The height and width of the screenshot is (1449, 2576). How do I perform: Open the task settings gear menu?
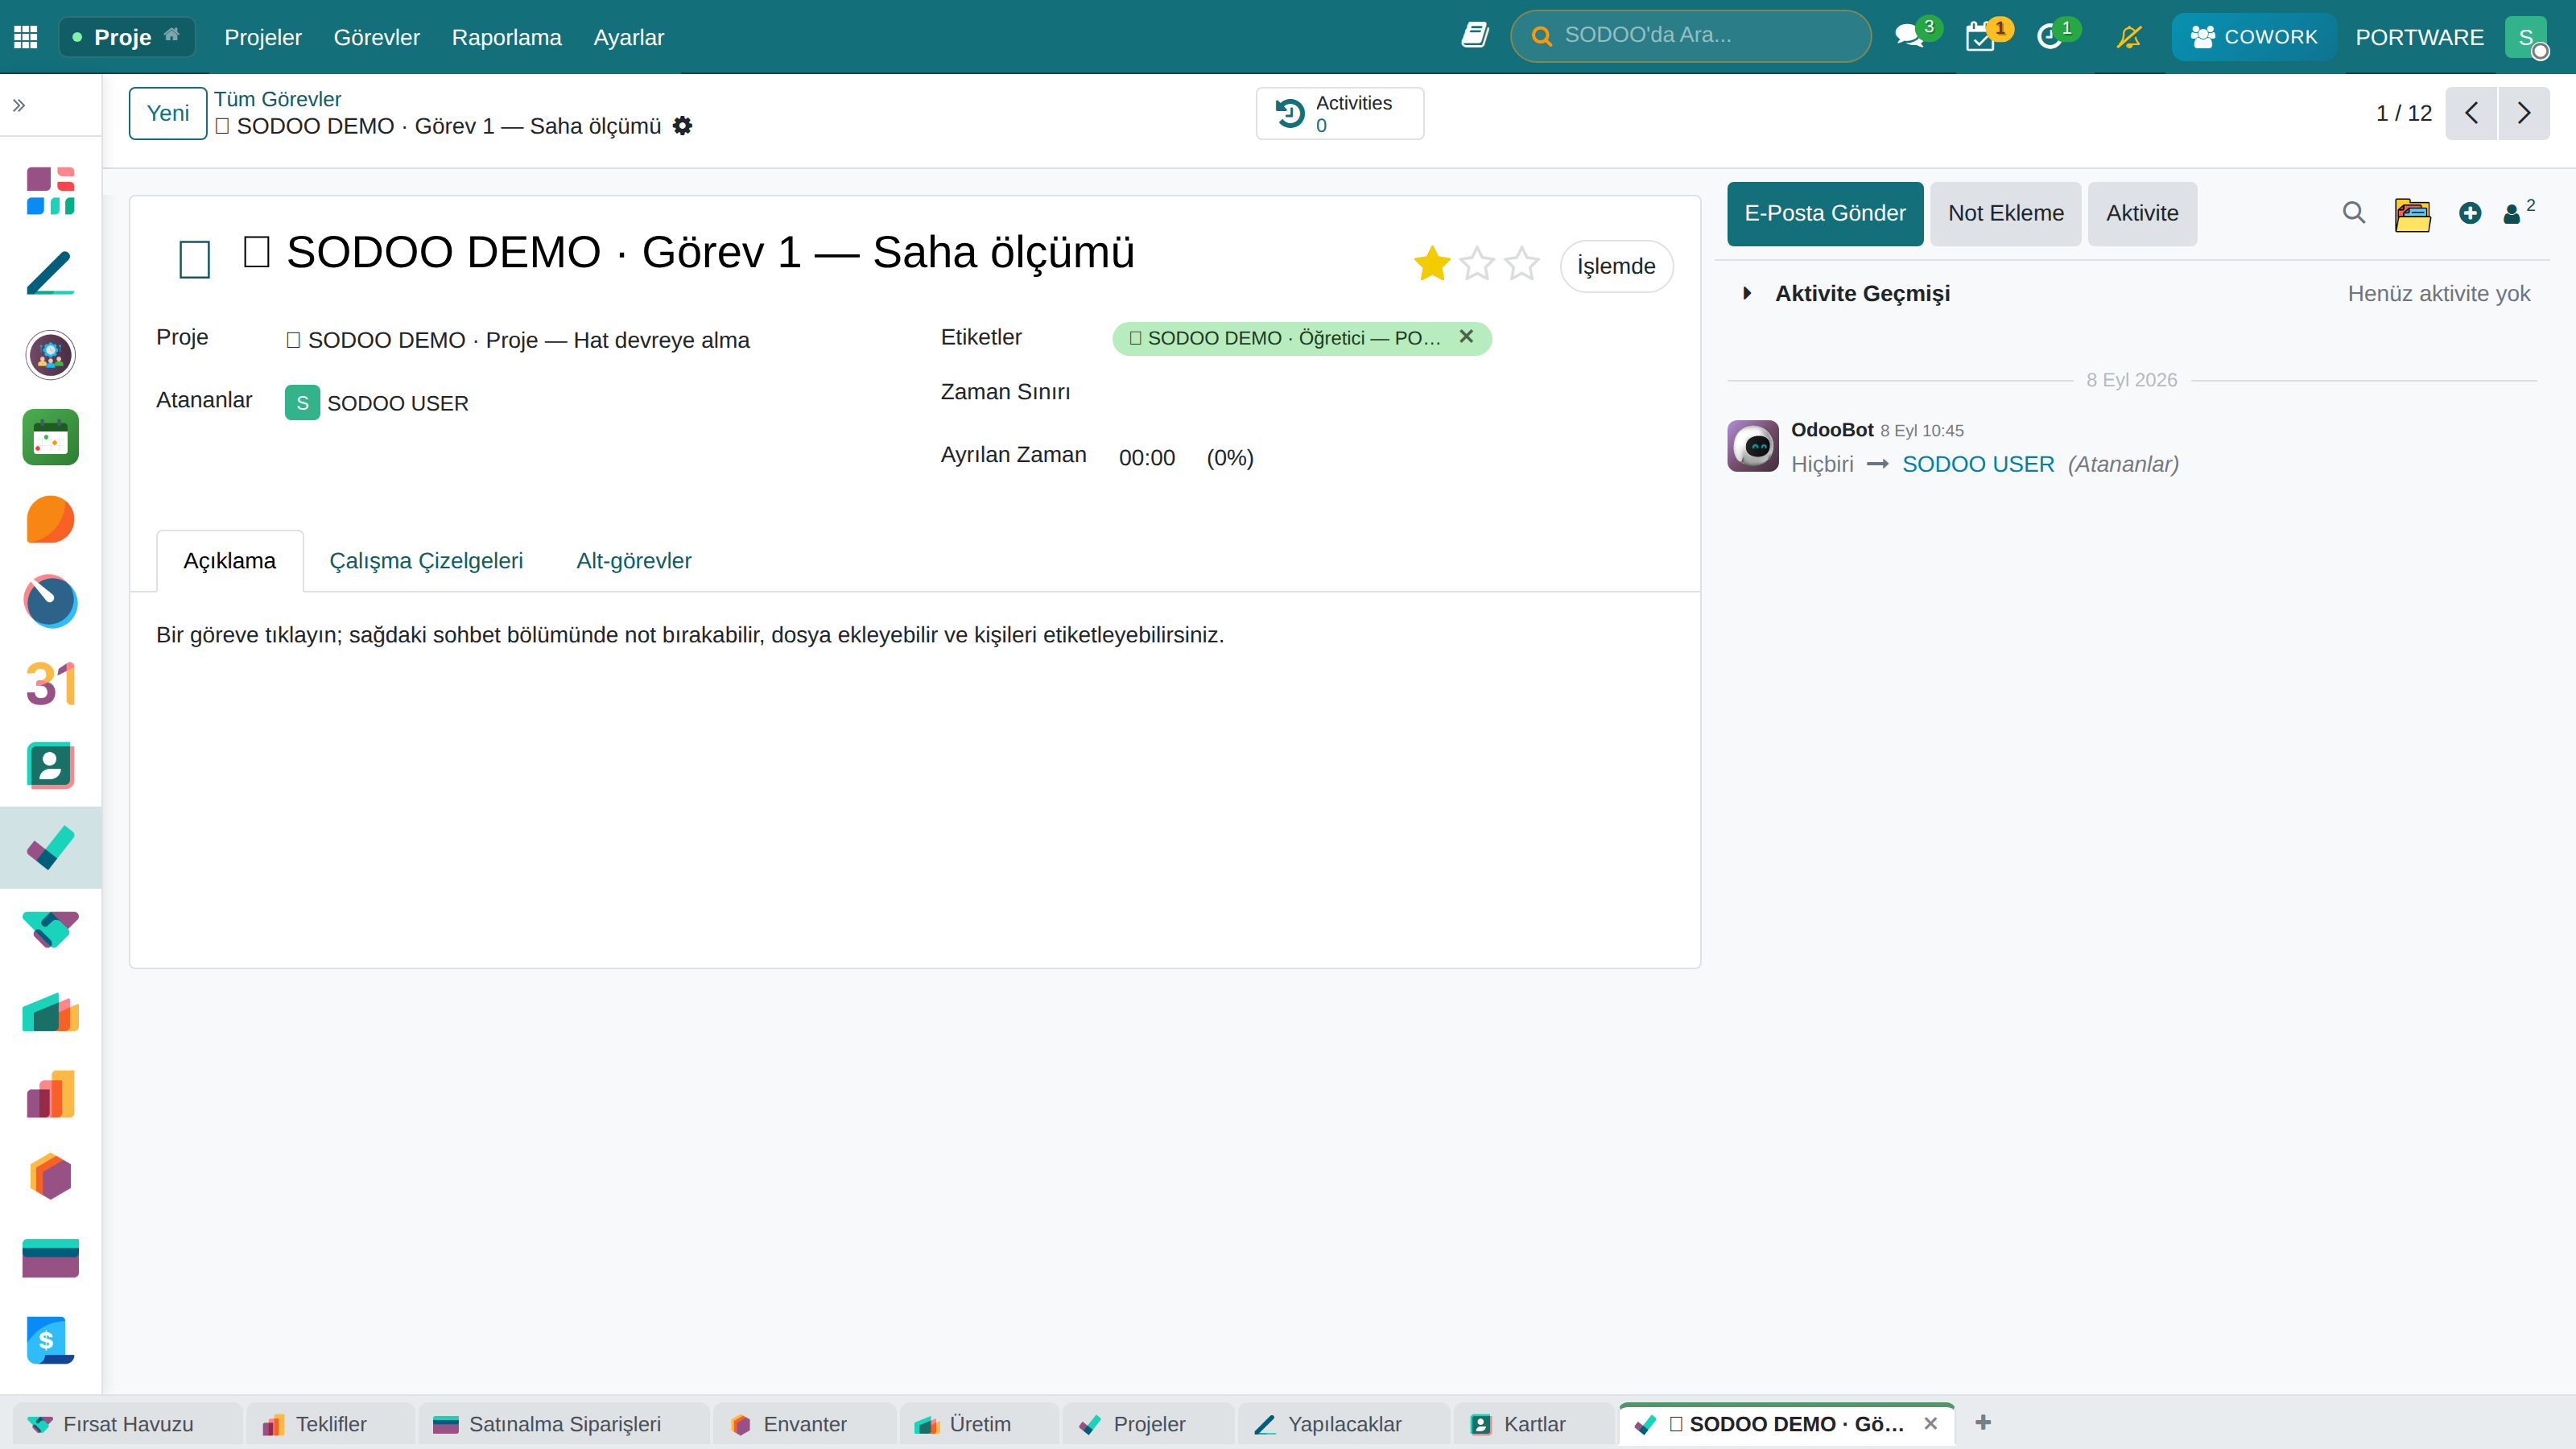point(682,126)
